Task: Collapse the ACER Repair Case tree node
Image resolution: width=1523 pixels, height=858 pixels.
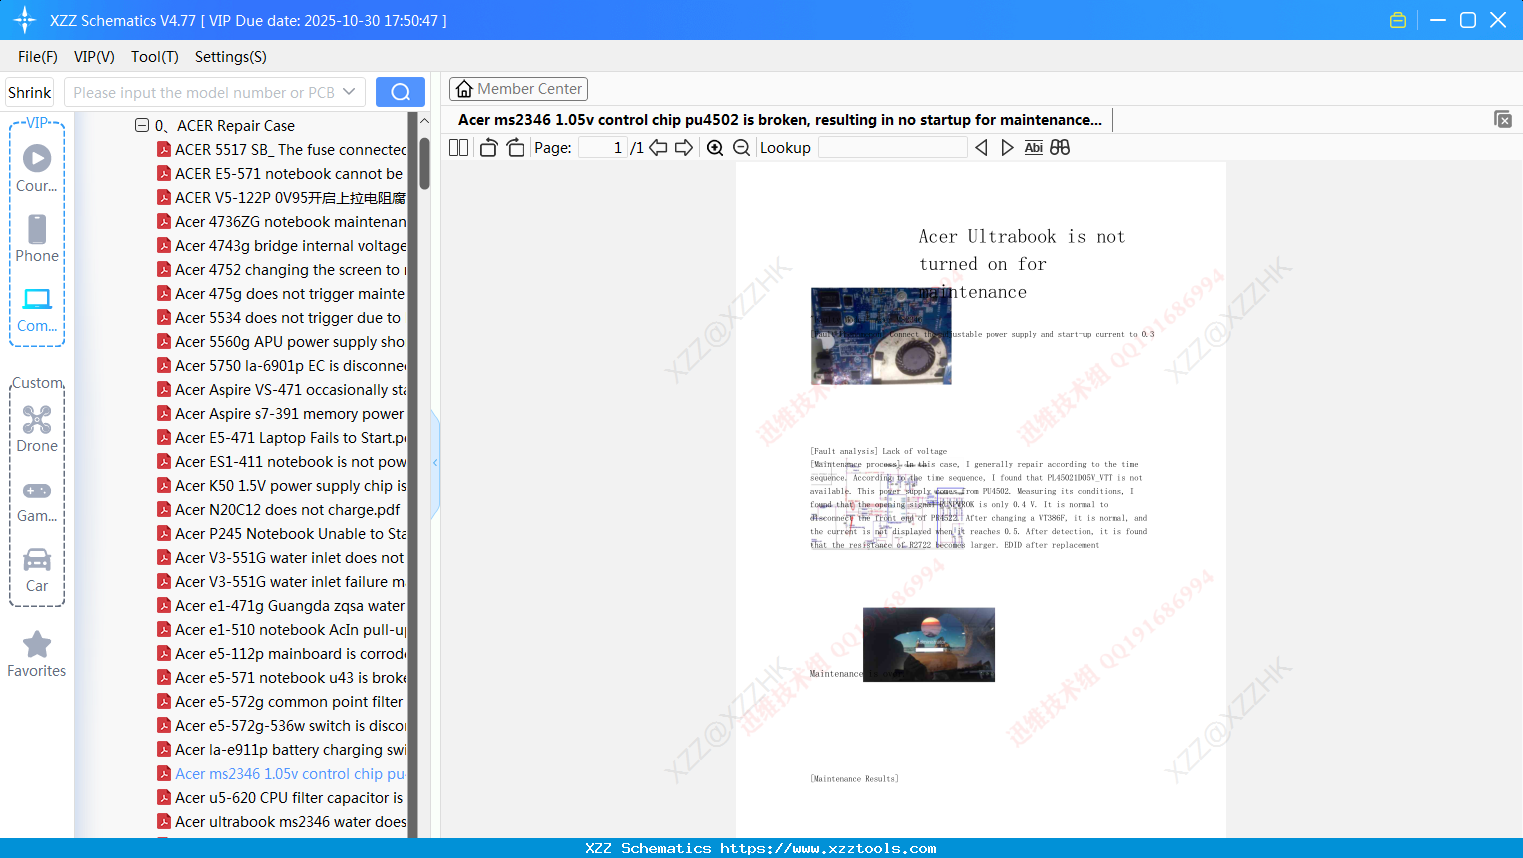Action: pos(142,125)
